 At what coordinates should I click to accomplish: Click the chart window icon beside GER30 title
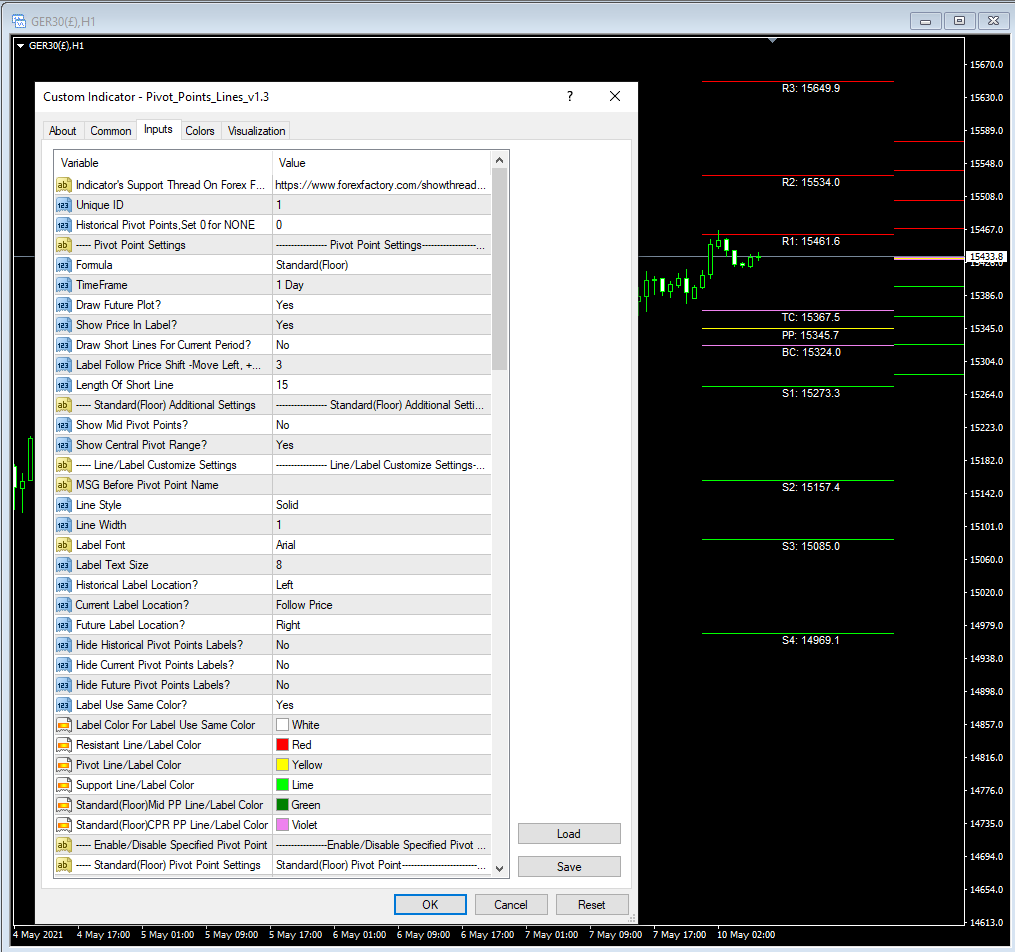pyautogui.click(x=17, y=19)
